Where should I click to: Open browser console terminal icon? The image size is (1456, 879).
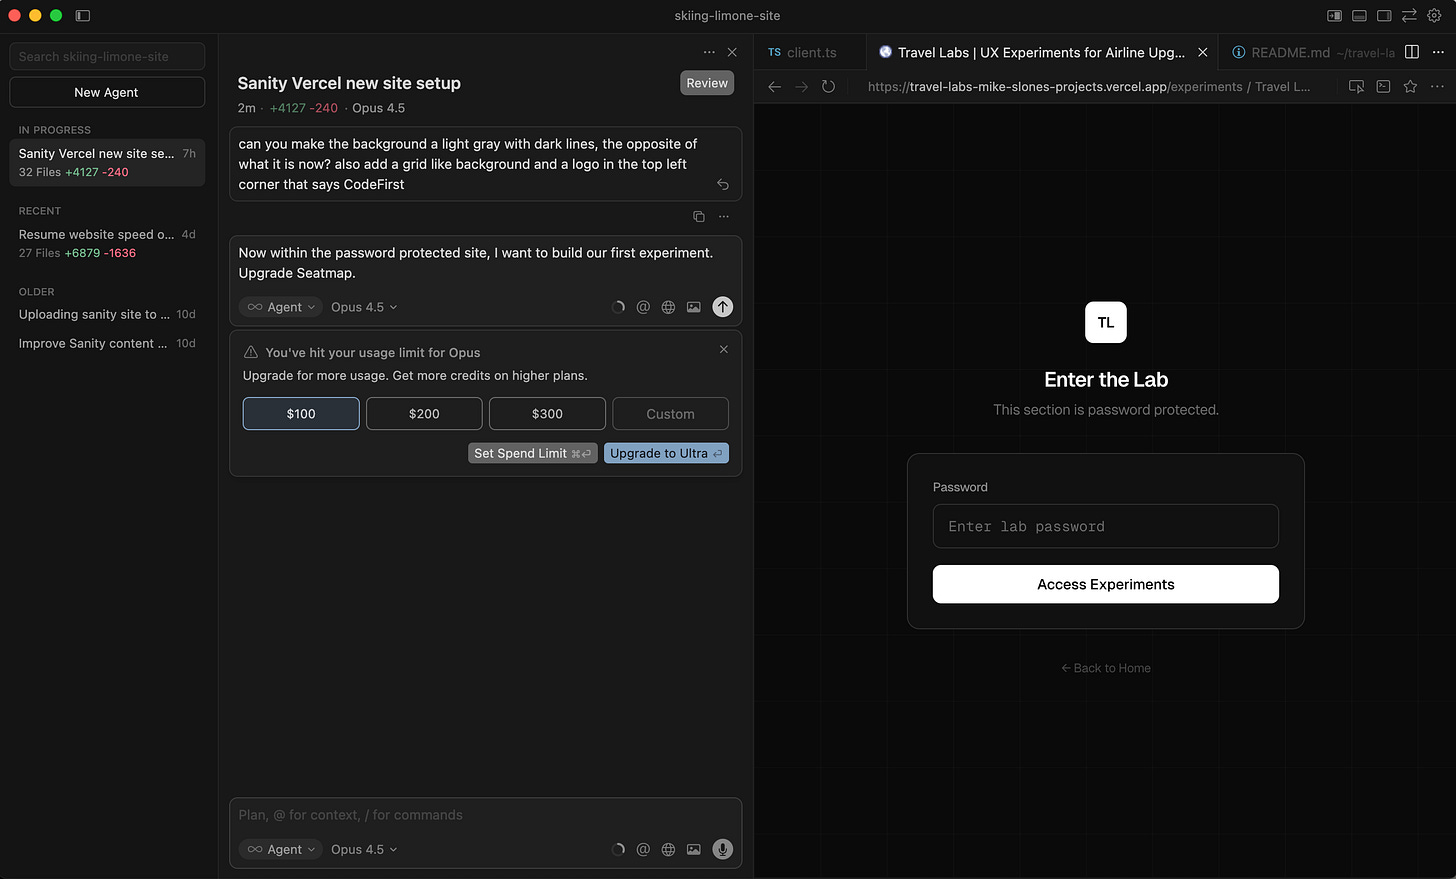(1383, 87)
